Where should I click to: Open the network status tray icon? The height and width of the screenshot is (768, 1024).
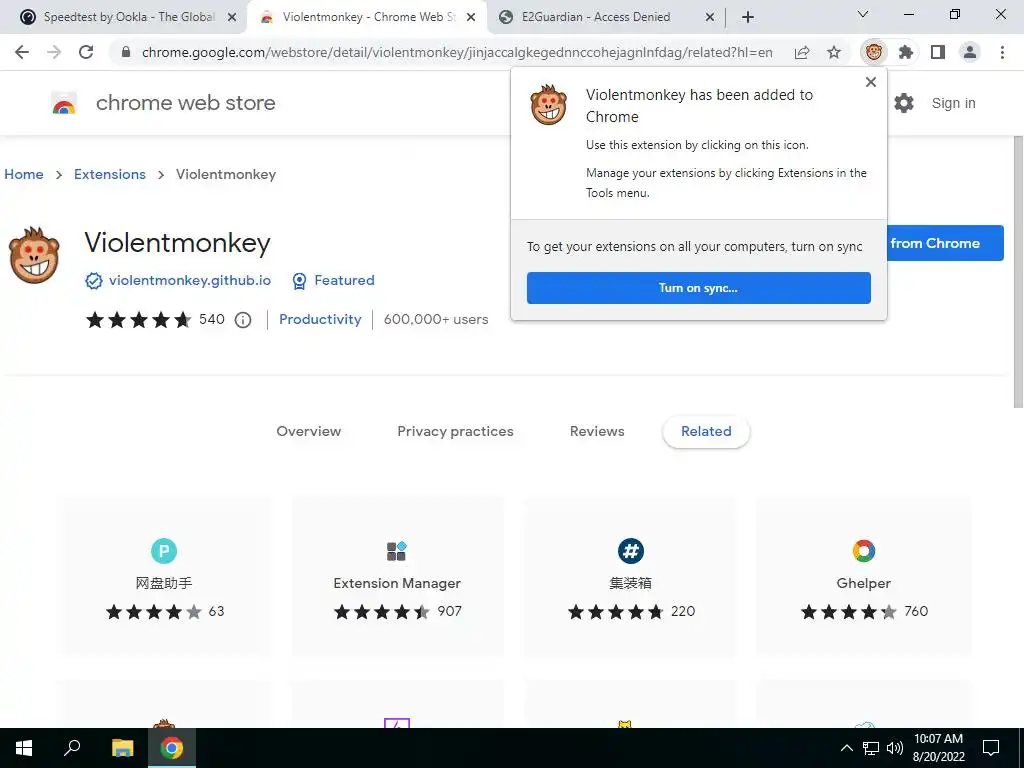(x=871, y=748)
